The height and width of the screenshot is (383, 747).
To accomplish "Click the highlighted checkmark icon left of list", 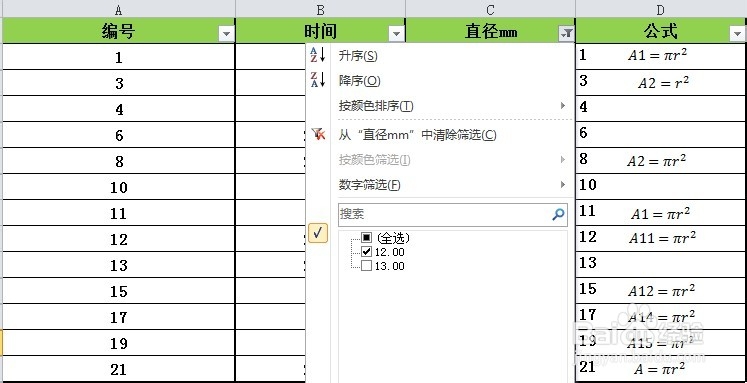I will (318, 233).
